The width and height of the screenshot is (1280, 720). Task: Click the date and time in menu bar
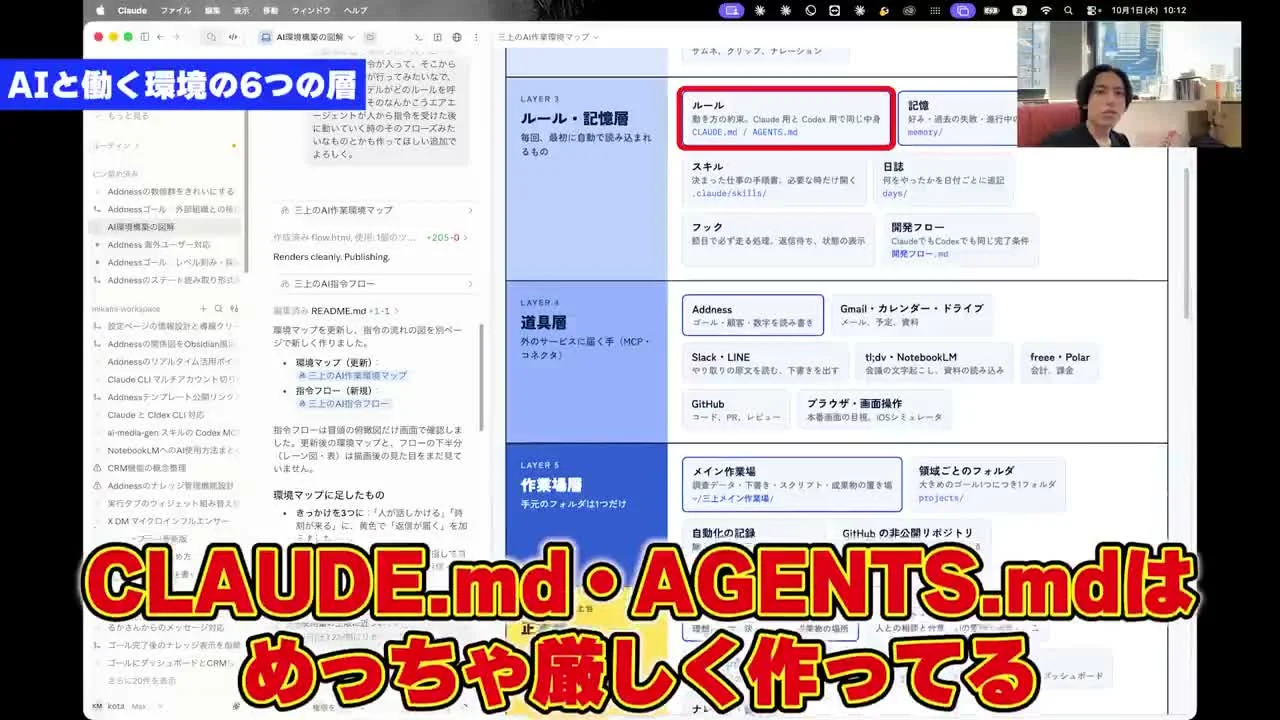click(1148, 10)
